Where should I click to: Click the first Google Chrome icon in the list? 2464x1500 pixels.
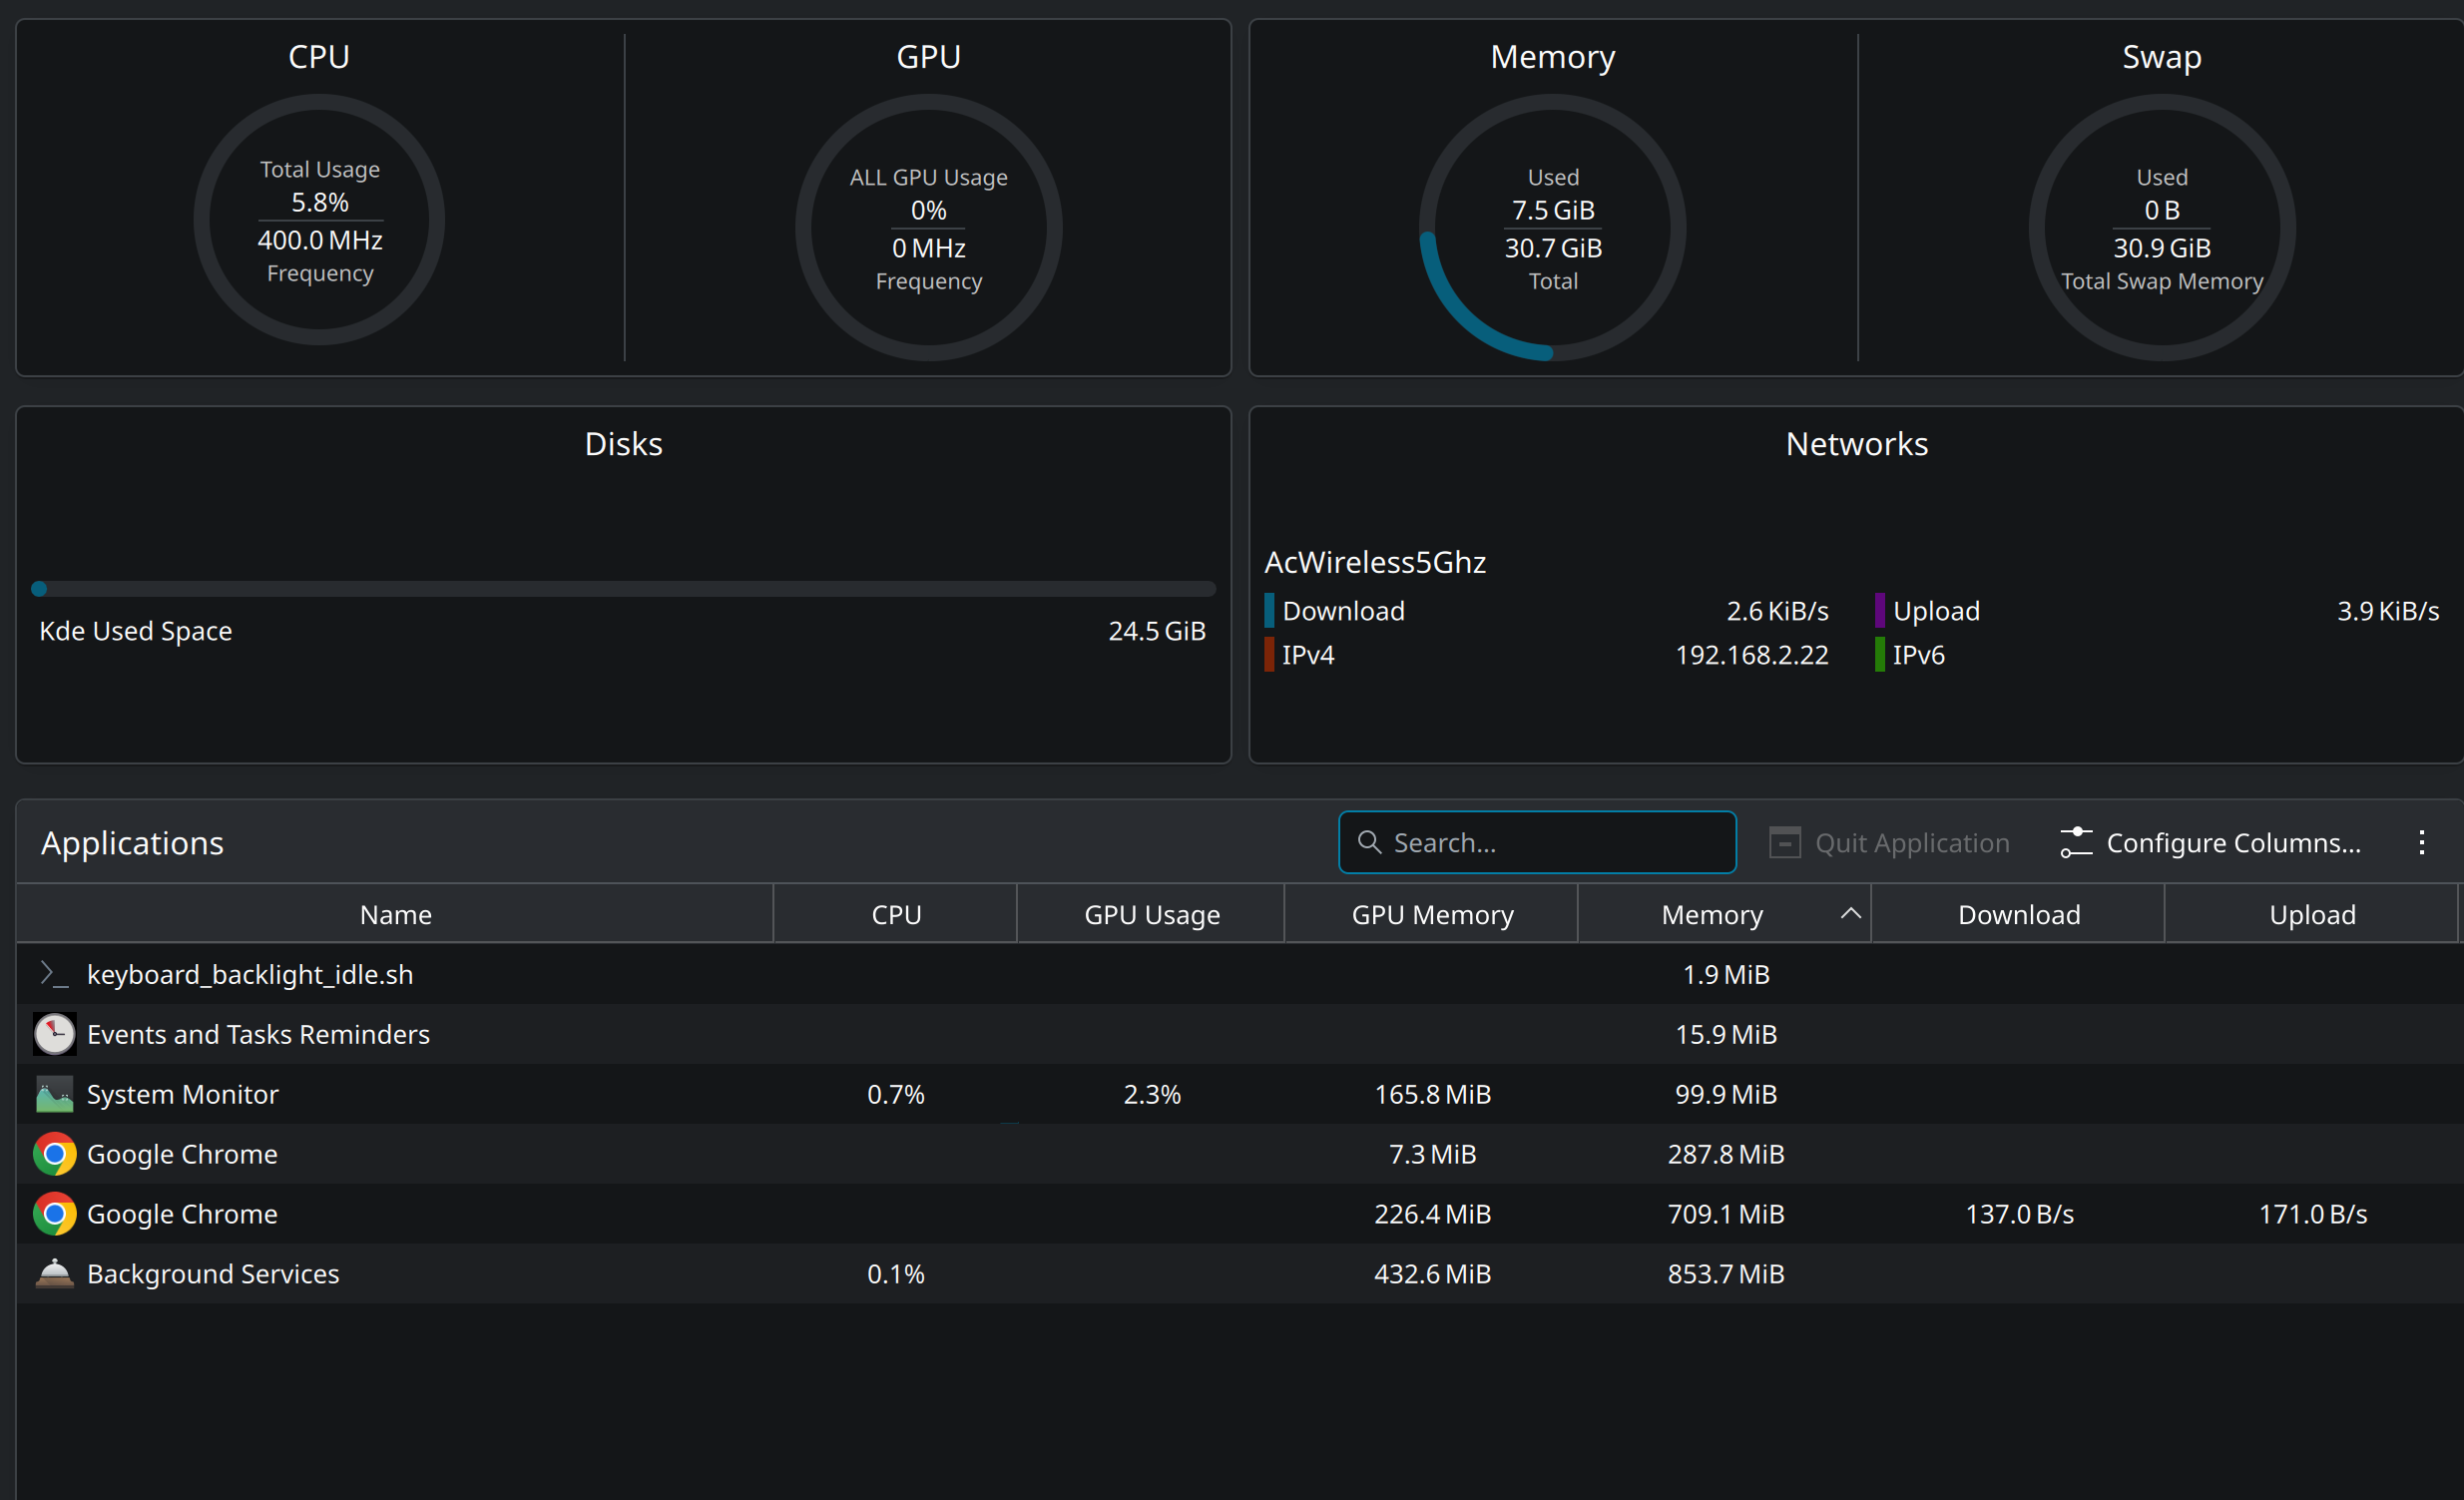tap(54, 1154)
